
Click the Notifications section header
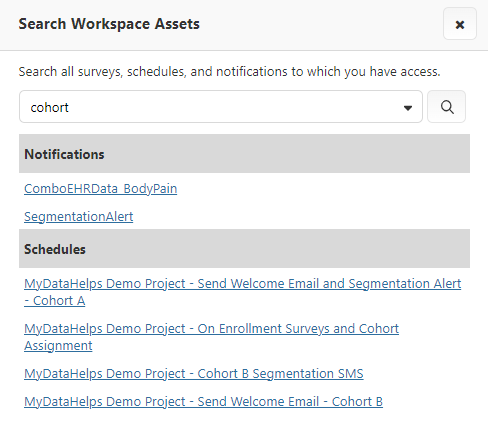point(244,154)
